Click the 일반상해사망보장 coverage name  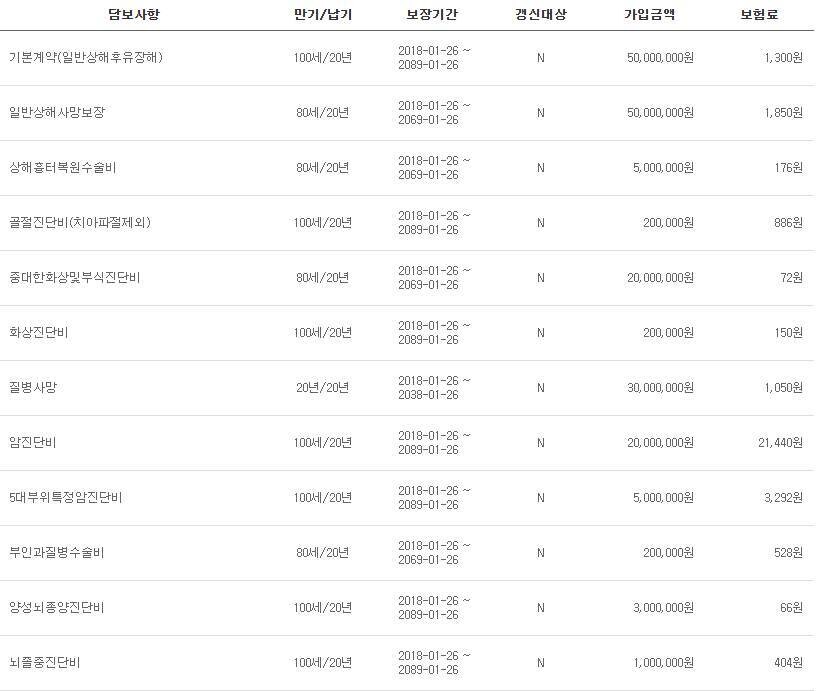(57, 113)
